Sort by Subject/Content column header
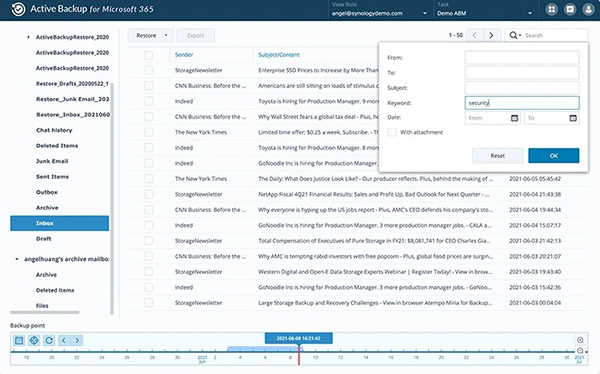Viewport: 600px width, 374px height. (x=279, y=55)
